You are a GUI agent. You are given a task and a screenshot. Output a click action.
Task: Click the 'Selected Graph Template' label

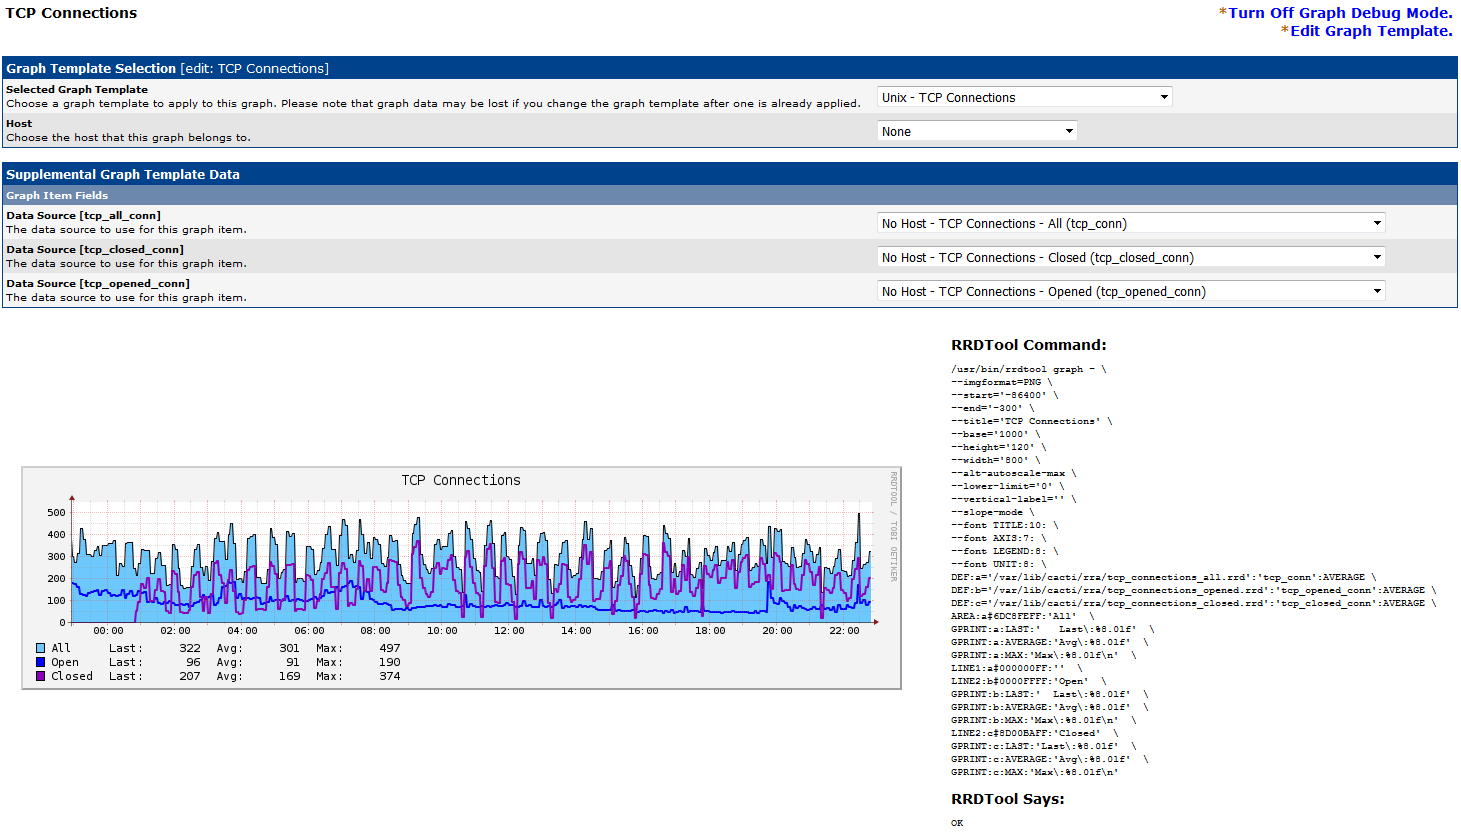pyautogui.click(x=77, y=89)
